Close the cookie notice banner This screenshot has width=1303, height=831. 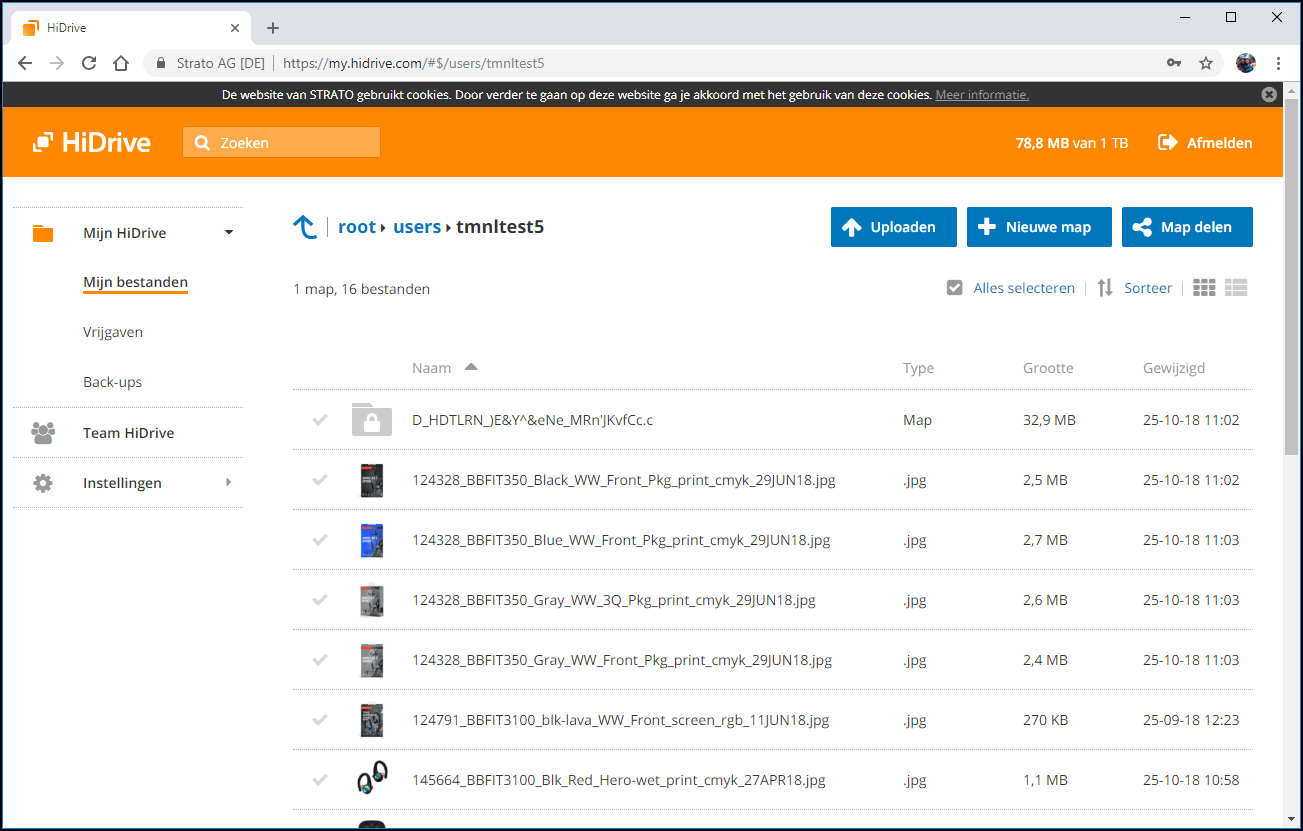coord(1269,95)
